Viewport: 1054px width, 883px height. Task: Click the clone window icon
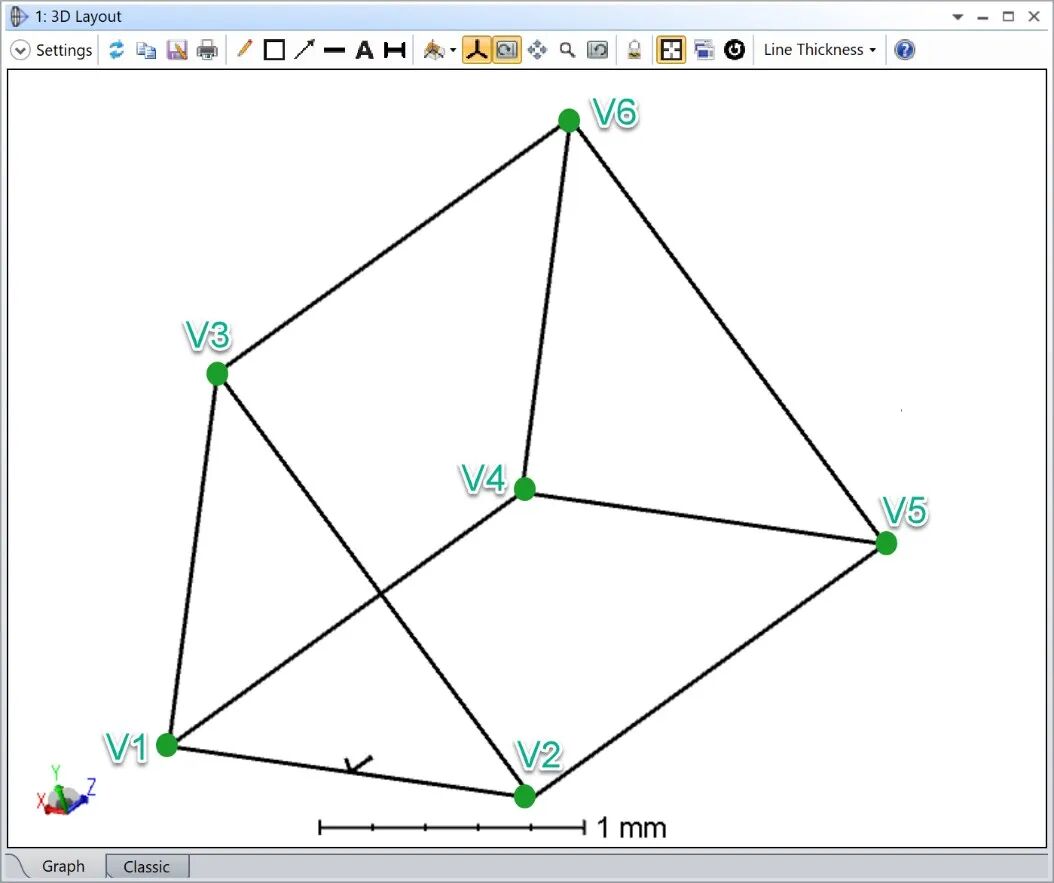(704, 50)
